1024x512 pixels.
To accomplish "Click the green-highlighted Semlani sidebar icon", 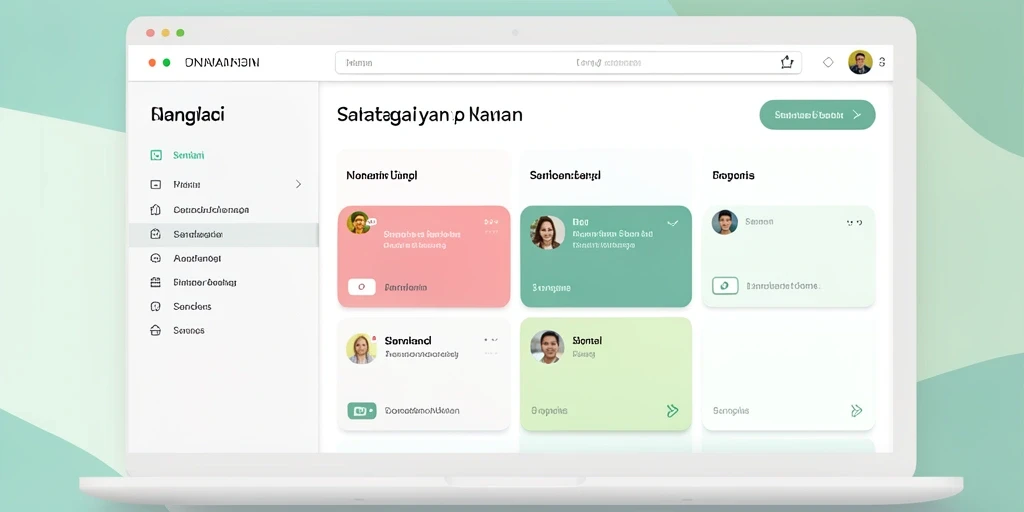I will (x=155, y=155).
